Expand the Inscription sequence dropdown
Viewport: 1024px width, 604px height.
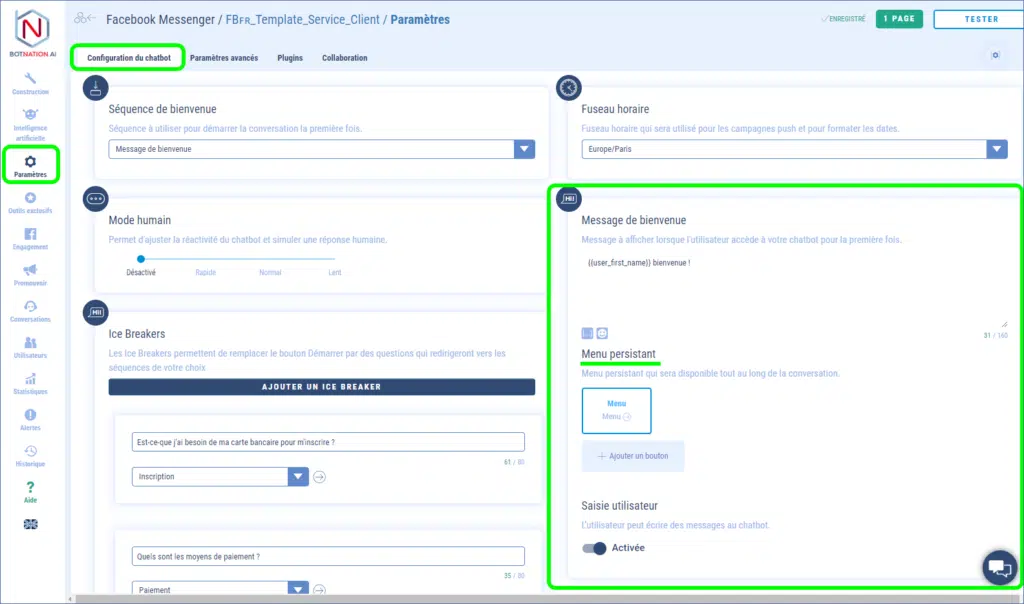click(298, 477)
